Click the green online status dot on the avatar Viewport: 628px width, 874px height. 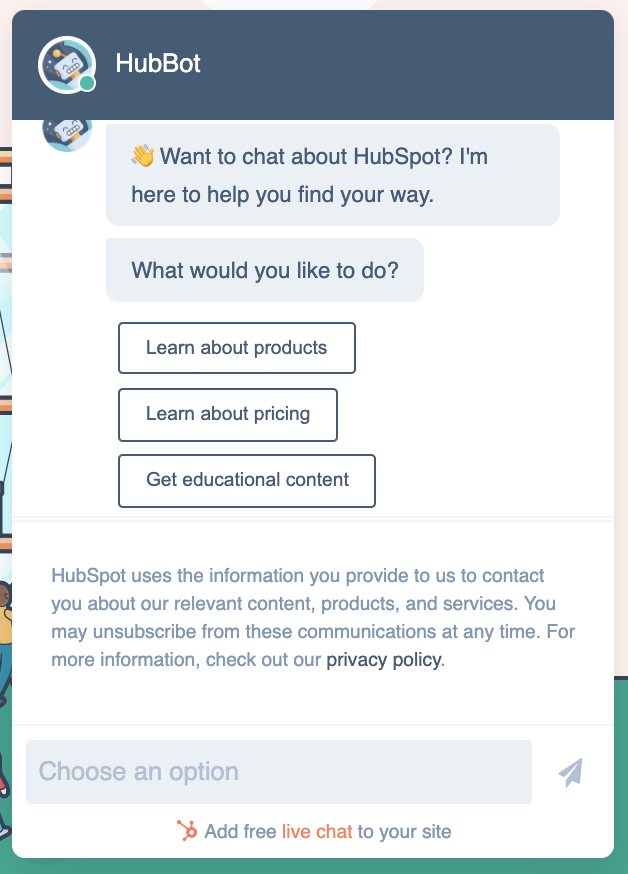tap(88, 85)
